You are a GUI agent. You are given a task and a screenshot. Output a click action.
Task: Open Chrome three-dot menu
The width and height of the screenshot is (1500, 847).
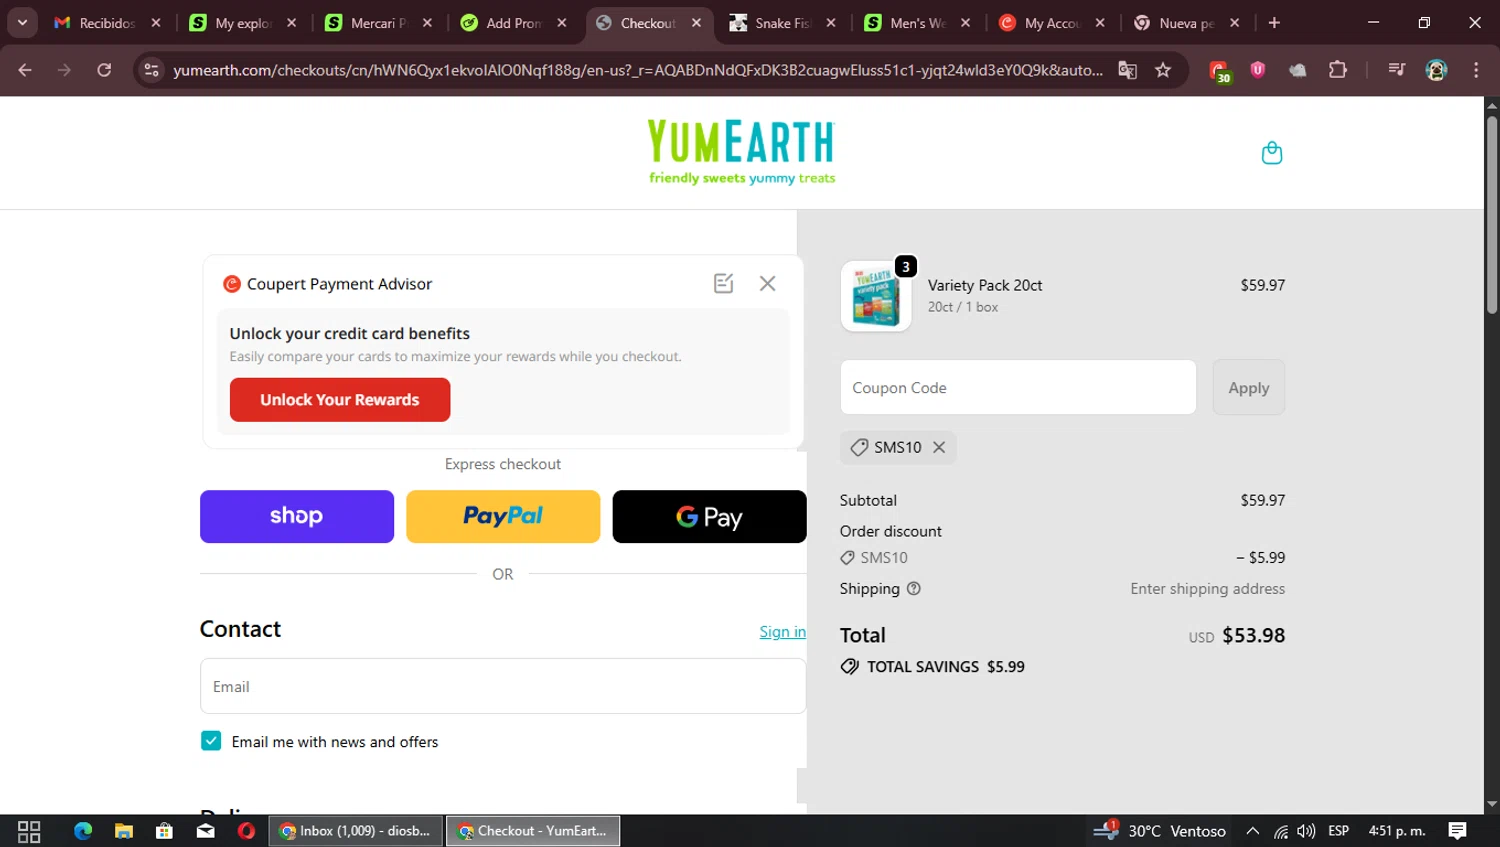pos(1476,70)
